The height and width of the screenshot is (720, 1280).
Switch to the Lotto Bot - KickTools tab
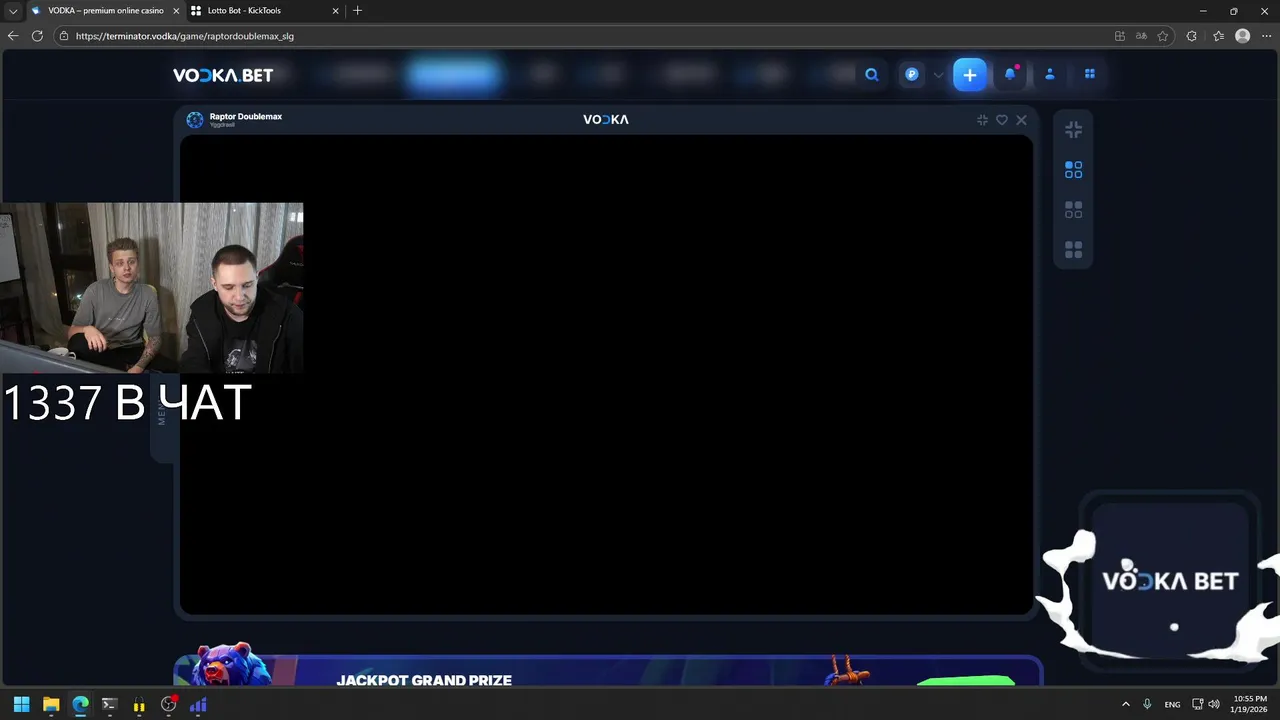click(x=262, y=11)
